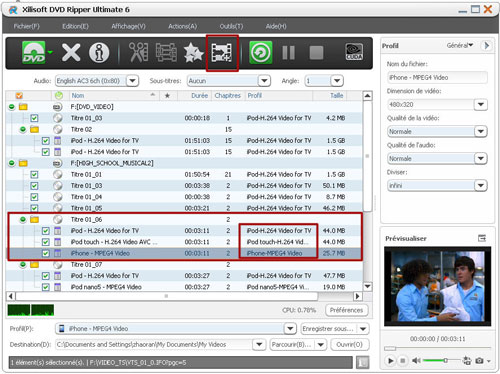Click the add profile film icon
500x374 pixels.
[222, 53]
